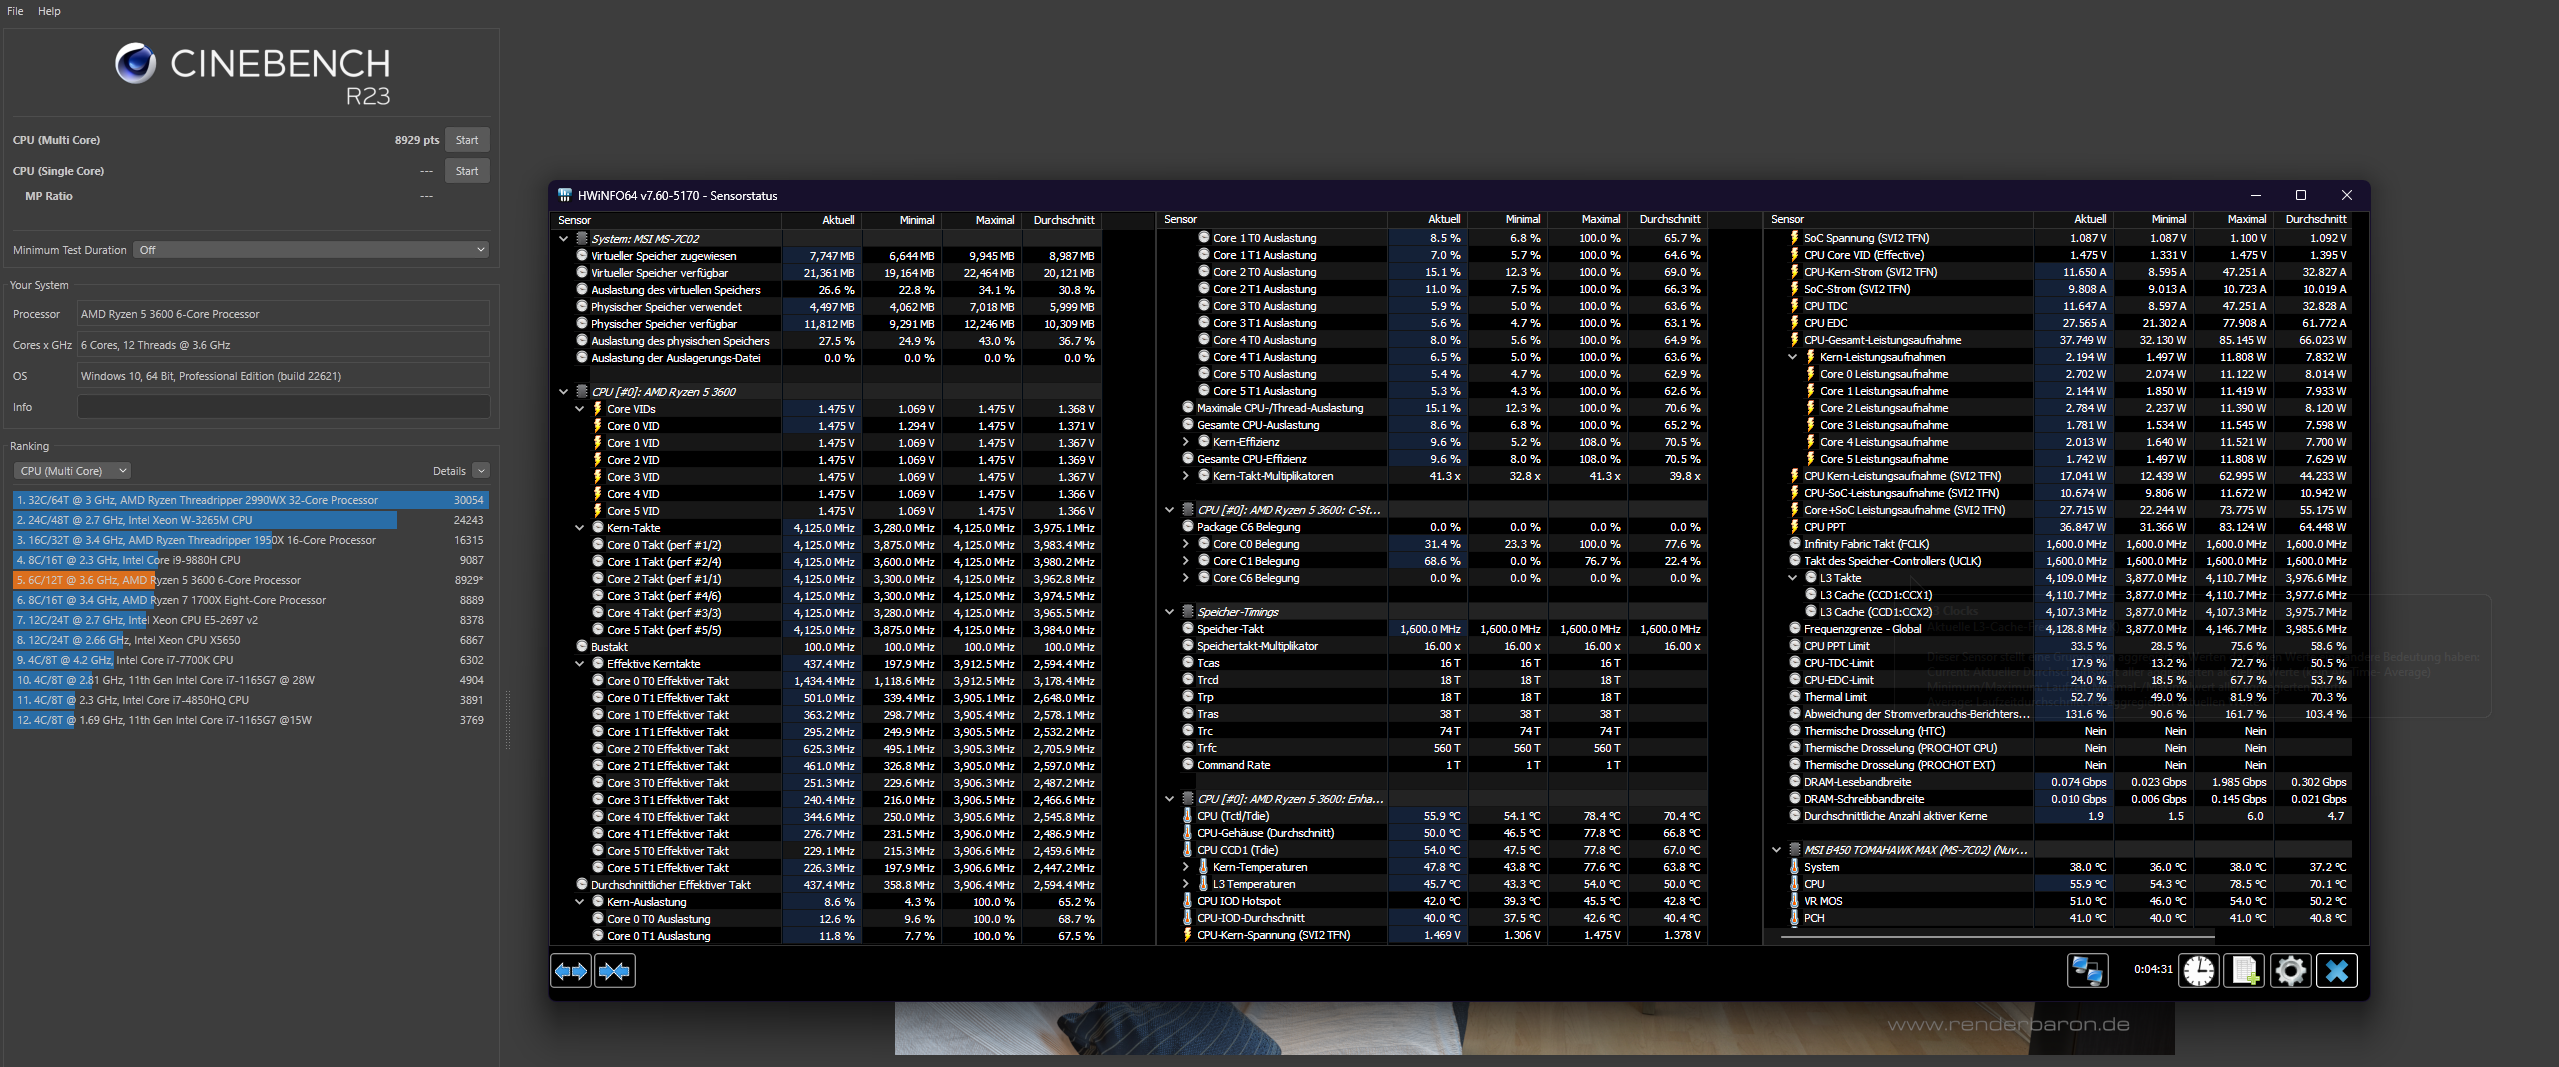2559x1067 pixels.
Task: Expand the L3 Temperaturen group
Action: (1185, 884)
